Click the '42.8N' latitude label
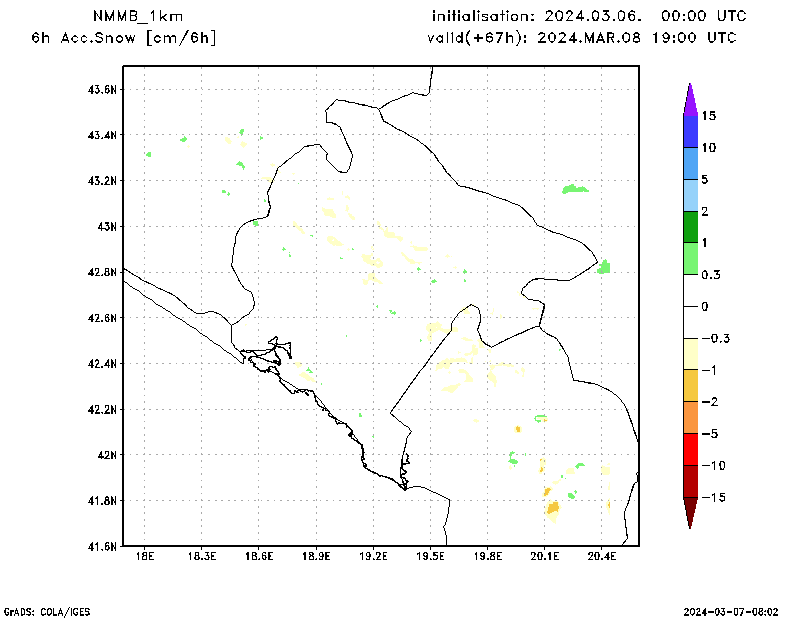This screenshot has height=618, width=800. (102, 273)
